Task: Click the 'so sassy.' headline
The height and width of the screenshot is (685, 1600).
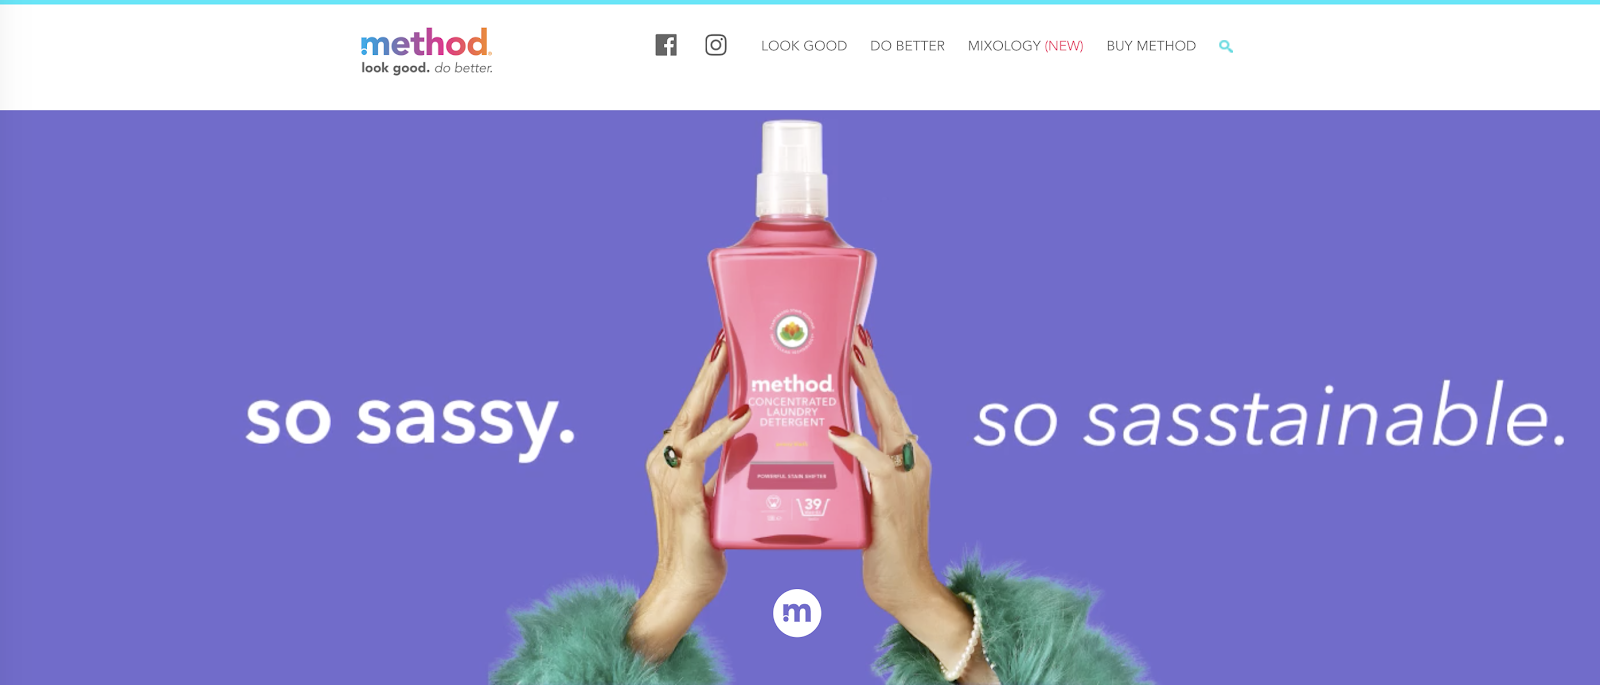Action: click(411, 421)
